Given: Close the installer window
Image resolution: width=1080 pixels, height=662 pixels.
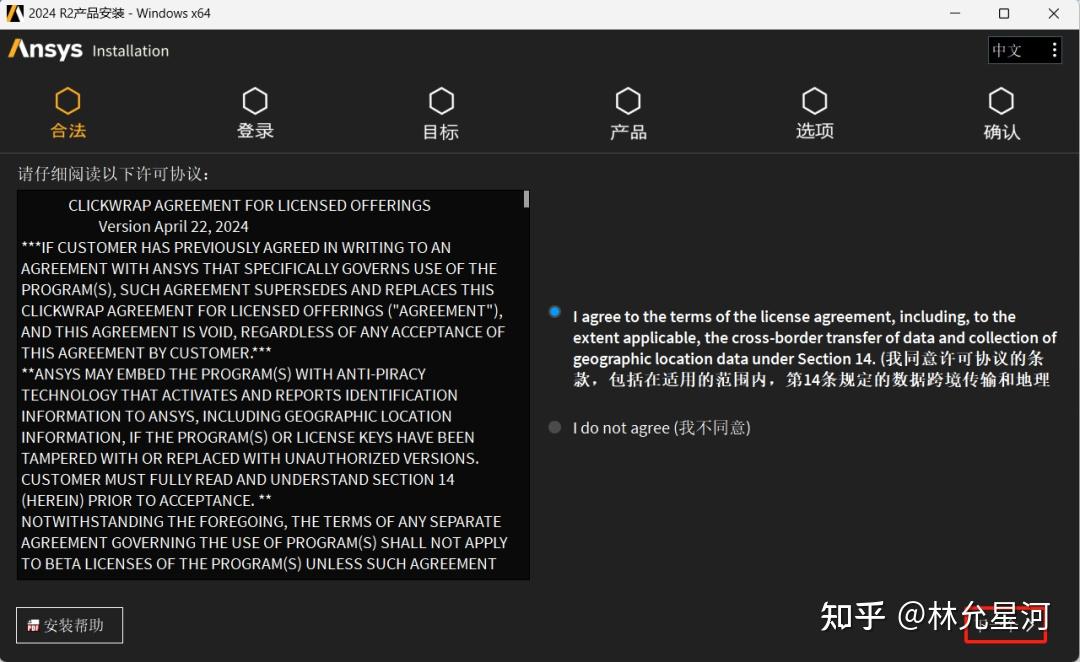Looking at the screenshot, I should pyautogui.click(x=1052, y=13).
